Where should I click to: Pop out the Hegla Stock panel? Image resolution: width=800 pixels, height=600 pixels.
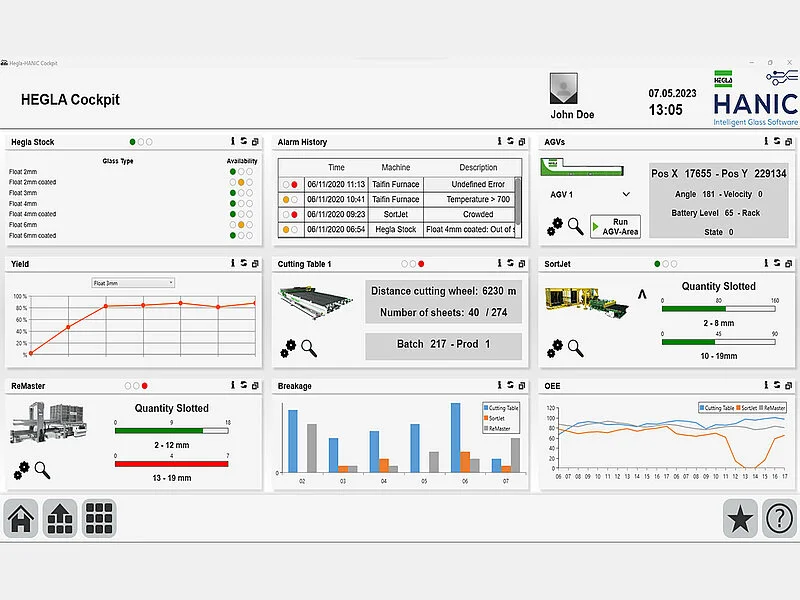255,141
